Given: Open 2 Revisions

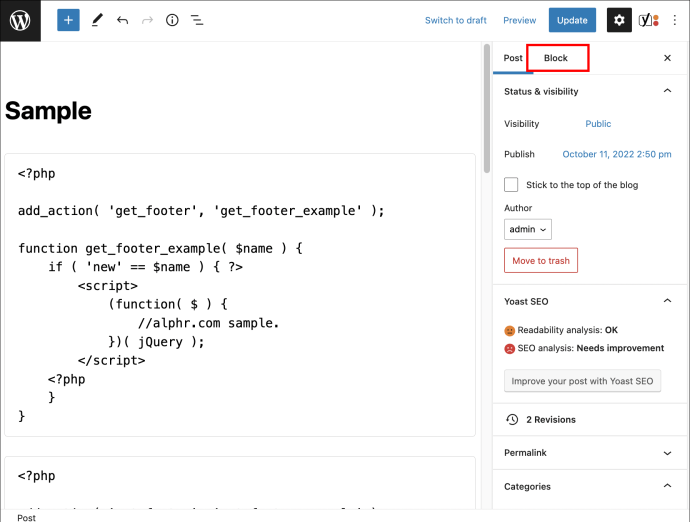Looking at the screenshot, I should coord(551,419).
